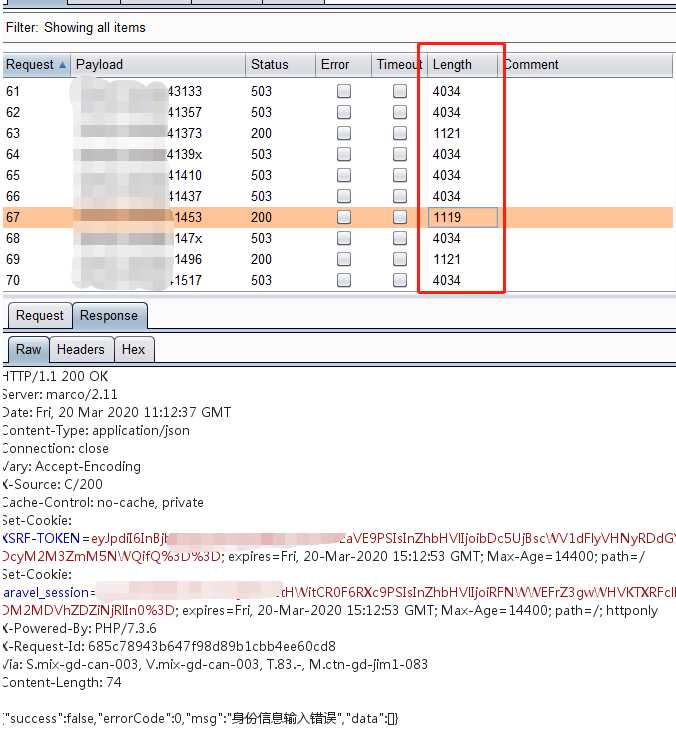676x733 pixels.
Task: Sort results by the Request column arrow
Action: 63,65
